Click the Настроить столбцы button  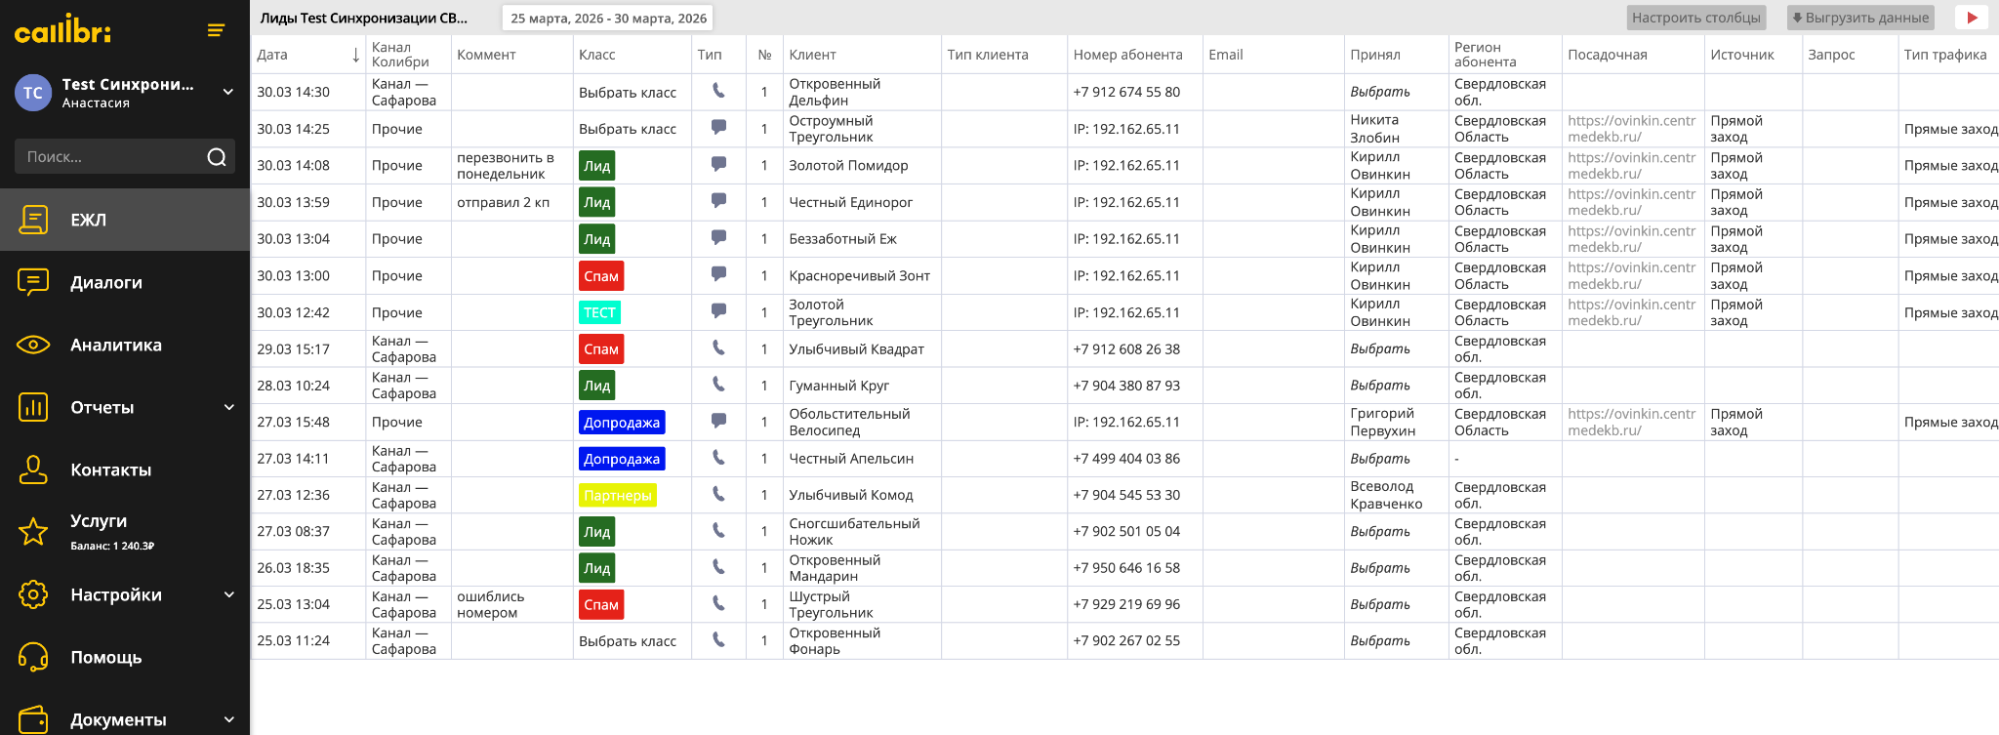coord(1695,18)
